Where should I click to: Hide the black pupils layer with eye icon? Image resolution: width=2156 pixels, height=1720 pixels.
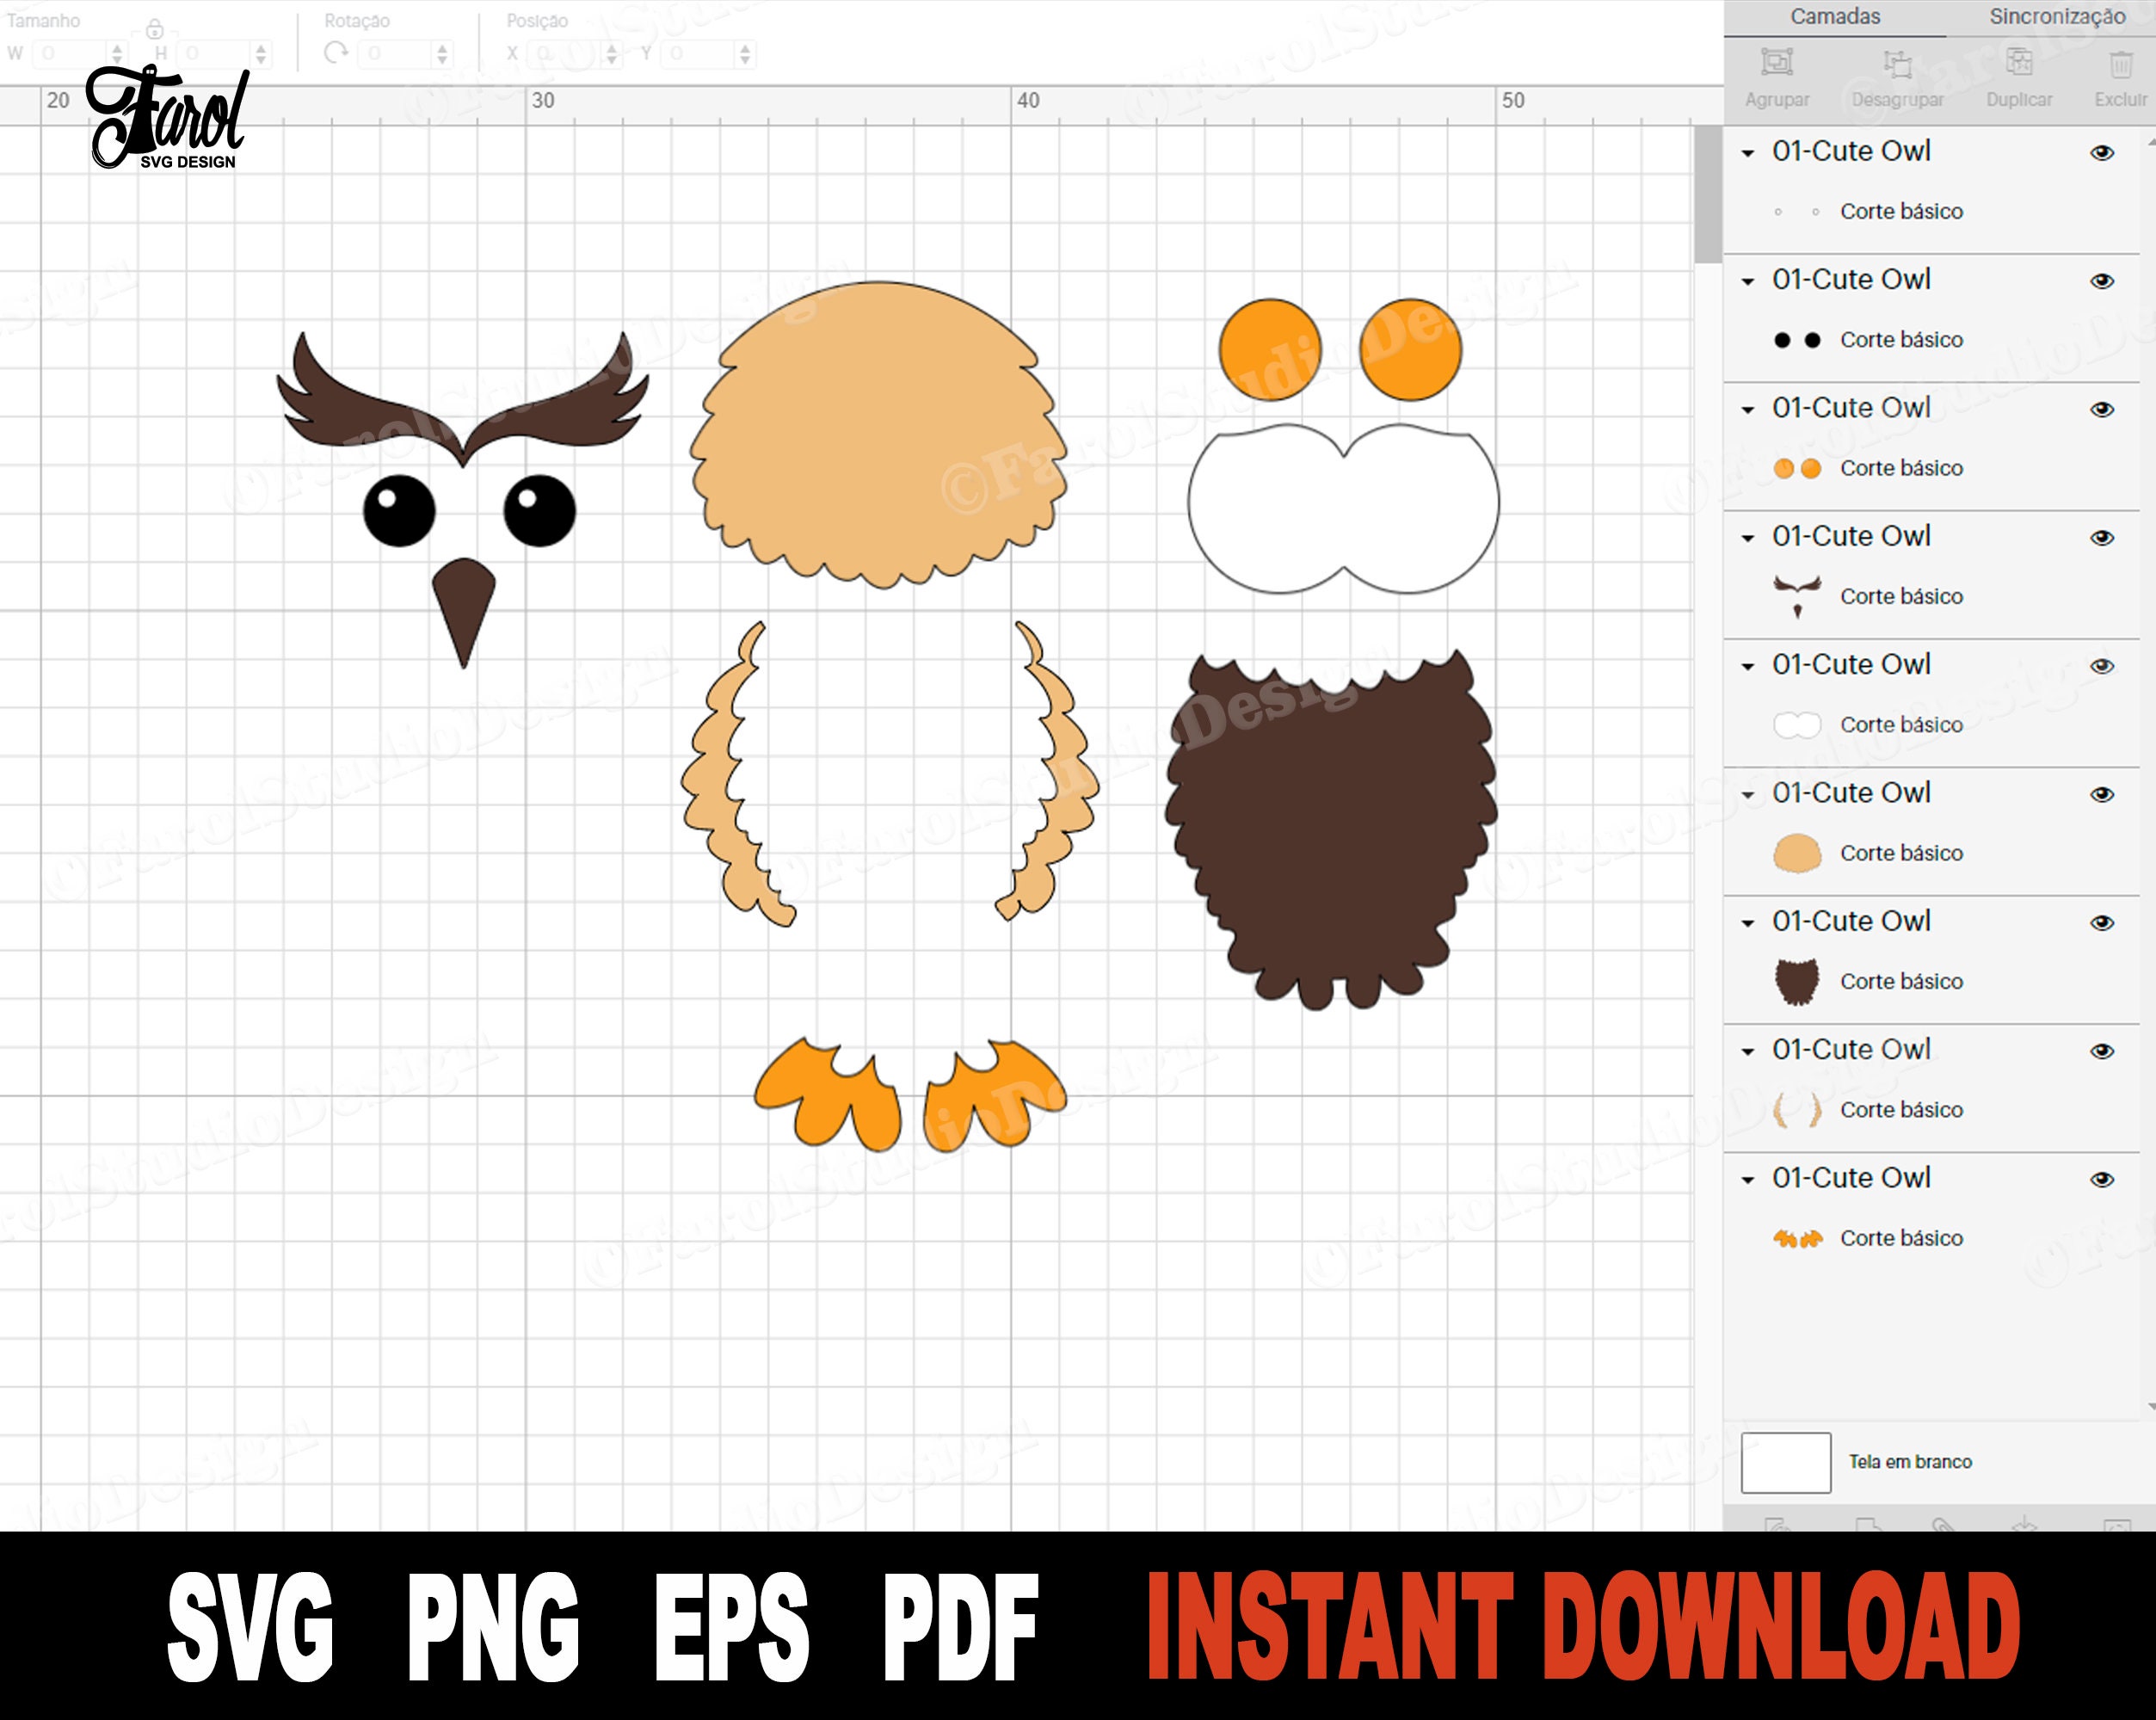pos(2102,281)
